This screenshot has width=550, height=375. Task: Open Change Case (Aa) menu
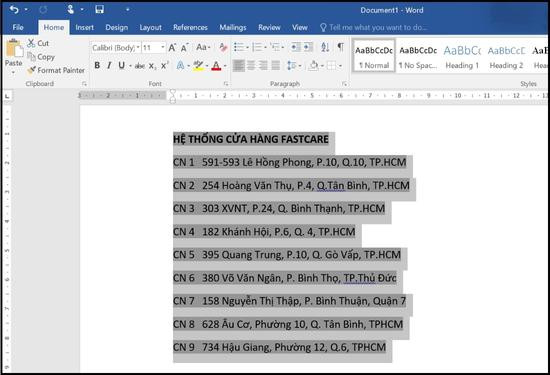click(203, 47)
